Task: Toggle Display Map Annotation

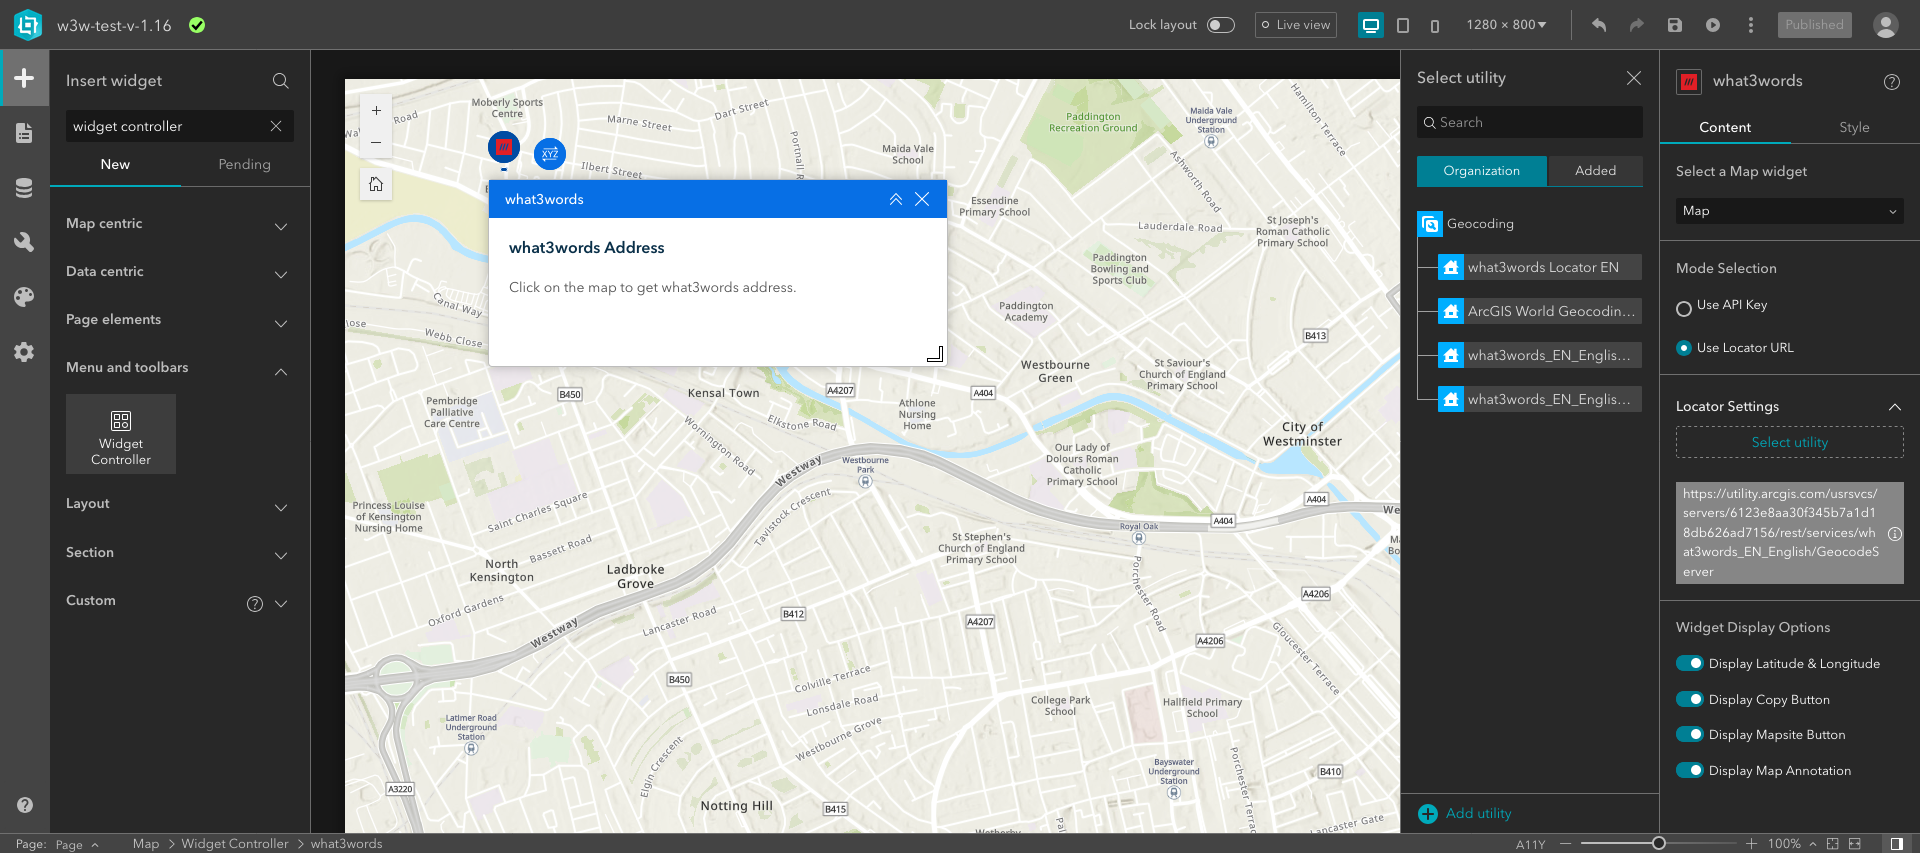Action: click(1690, 770)
